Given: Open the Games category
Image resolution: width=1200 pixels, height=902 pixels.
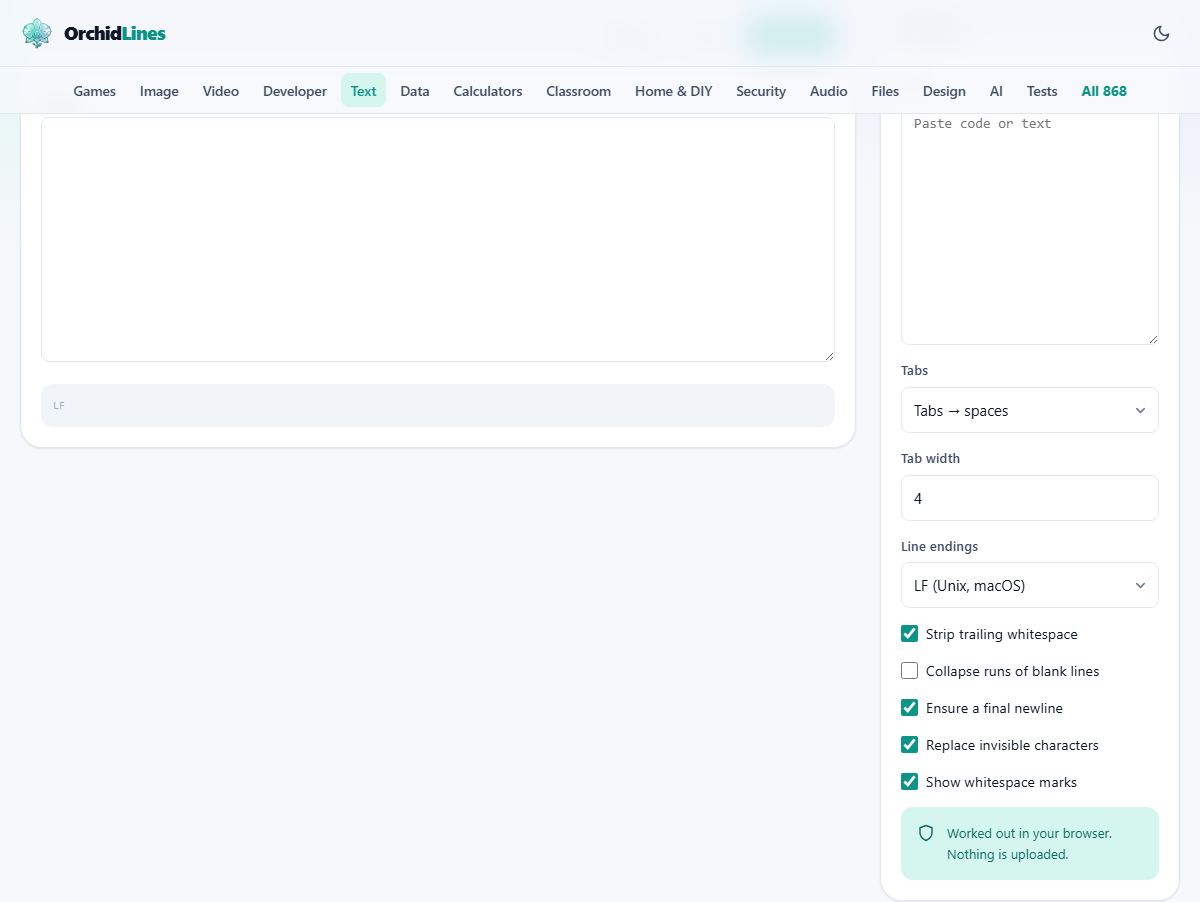Looking at the screenshot, I should [x=95, y=91].
